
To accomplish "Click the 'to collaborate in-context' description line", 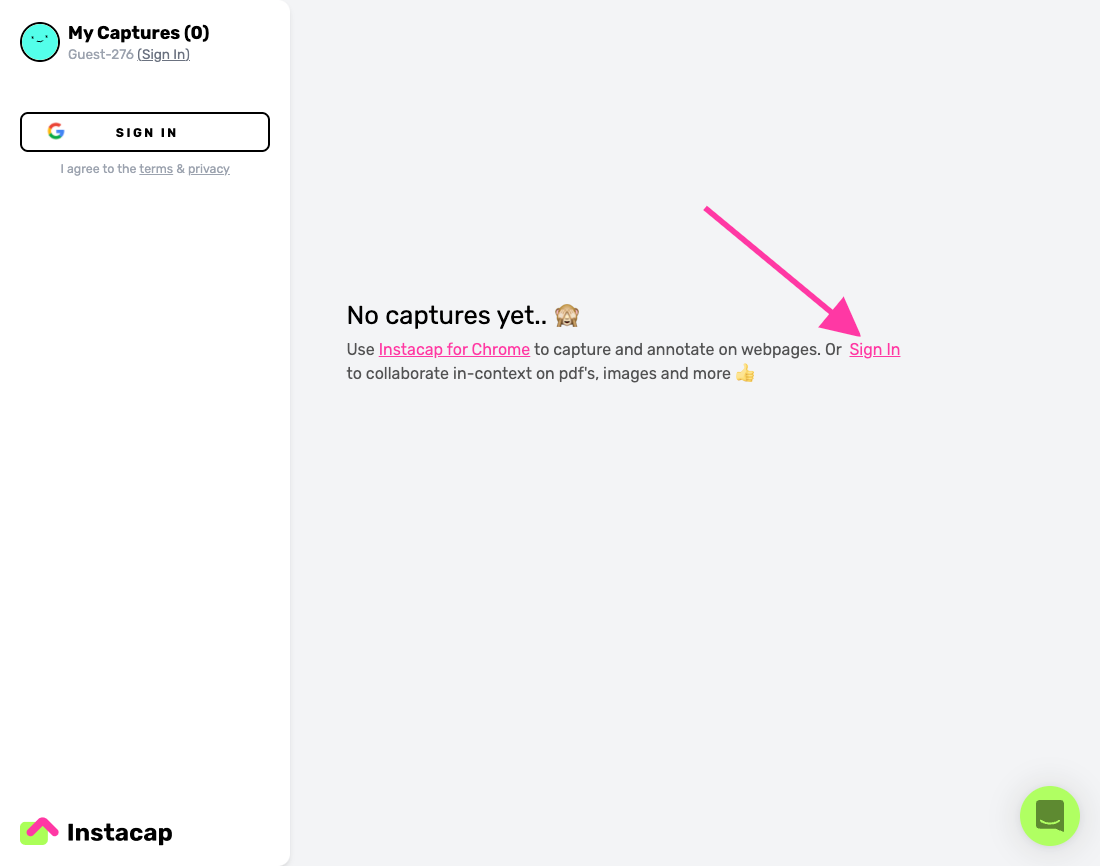I will (x=539, y=373).
